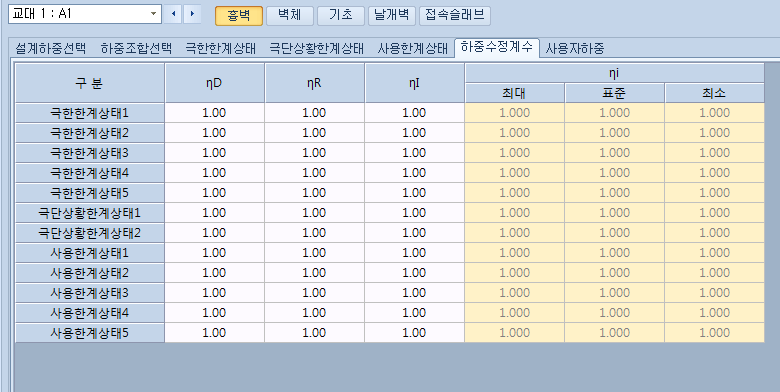Click 최대 ηi cell for 사용한계상태3
780x392 pixels.
pos(515,293)
